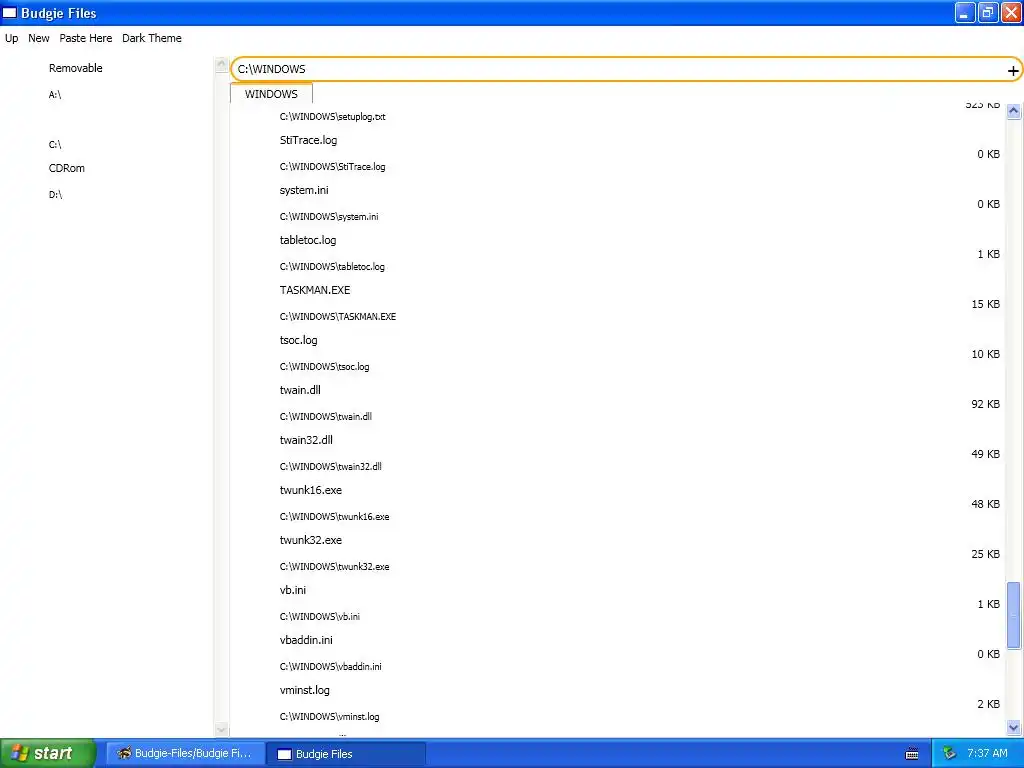Open the Windows Start menu
Image resolution: width=1024 pixels, height=768 pixels.
click(x=47, y=753)
